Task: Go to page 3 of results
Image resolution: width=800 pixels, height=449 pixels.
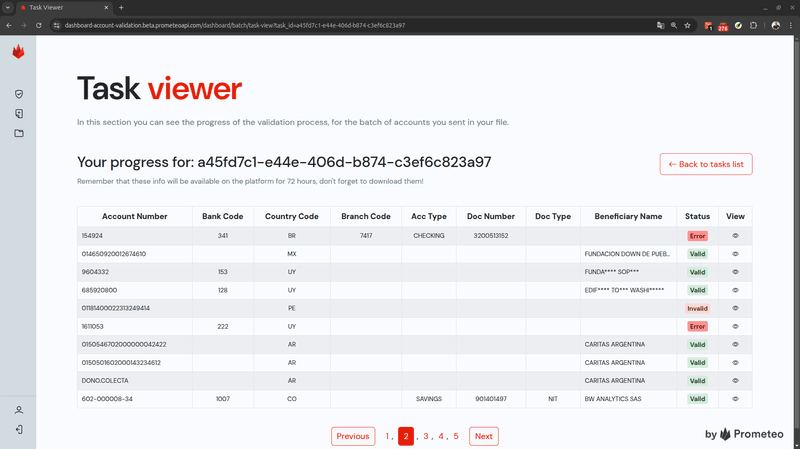Action: tap(425, 436)
